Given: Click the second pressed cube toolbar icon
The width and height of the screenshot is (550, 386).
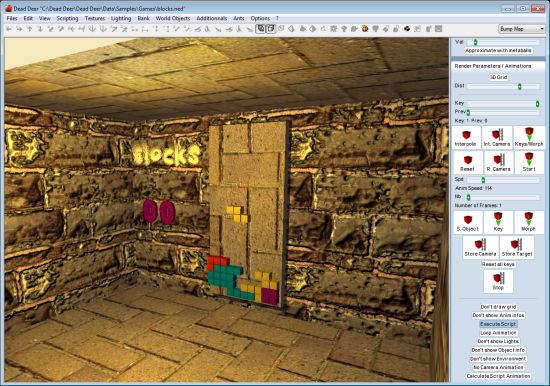Looking at the screenshot, I should 271,29.
